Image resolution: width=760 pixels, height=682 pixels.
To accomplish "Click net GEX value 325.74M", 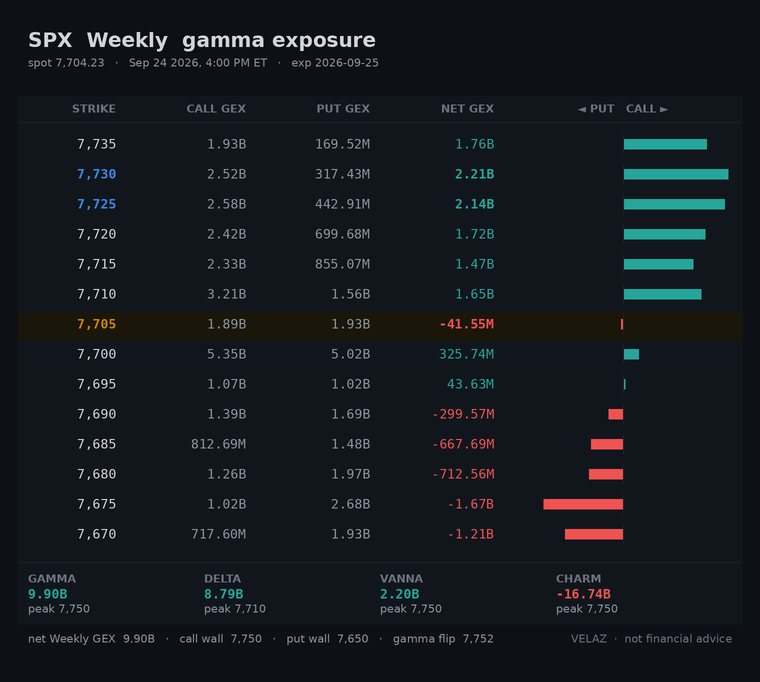I will [x=466, y=354].
